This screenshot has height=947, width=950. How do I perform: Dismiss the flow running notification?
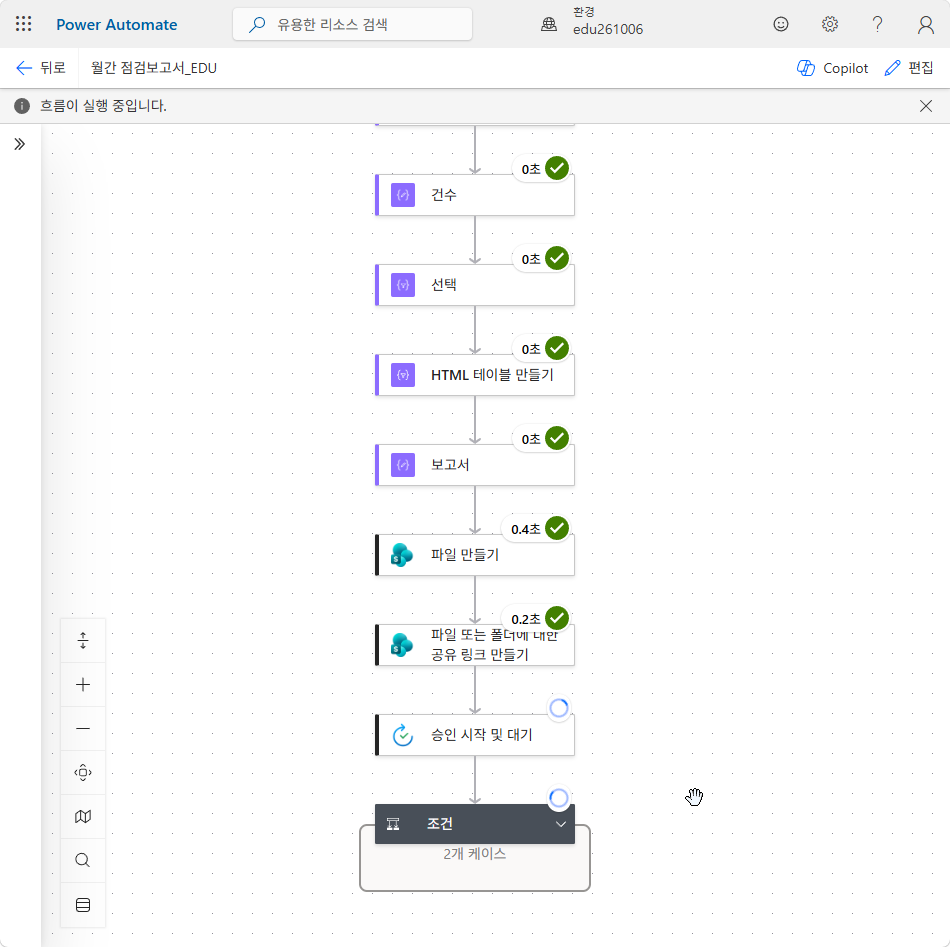pos(925,106)
